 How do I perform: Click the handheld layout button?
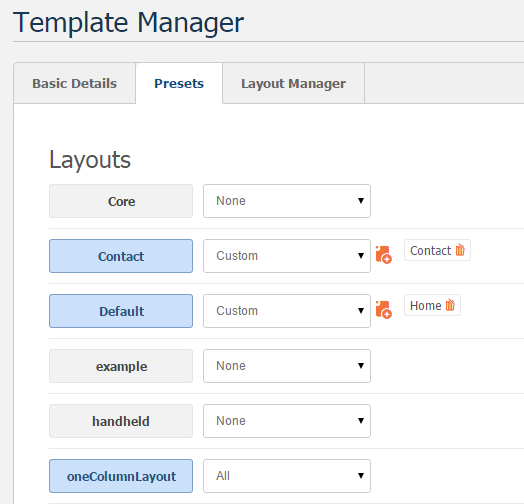(x=121, y=421)
